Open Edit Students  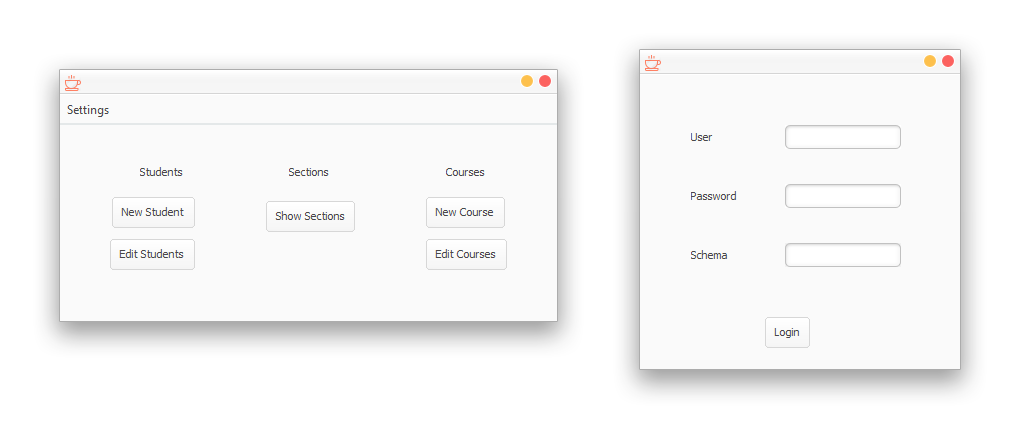pos(152,255)
